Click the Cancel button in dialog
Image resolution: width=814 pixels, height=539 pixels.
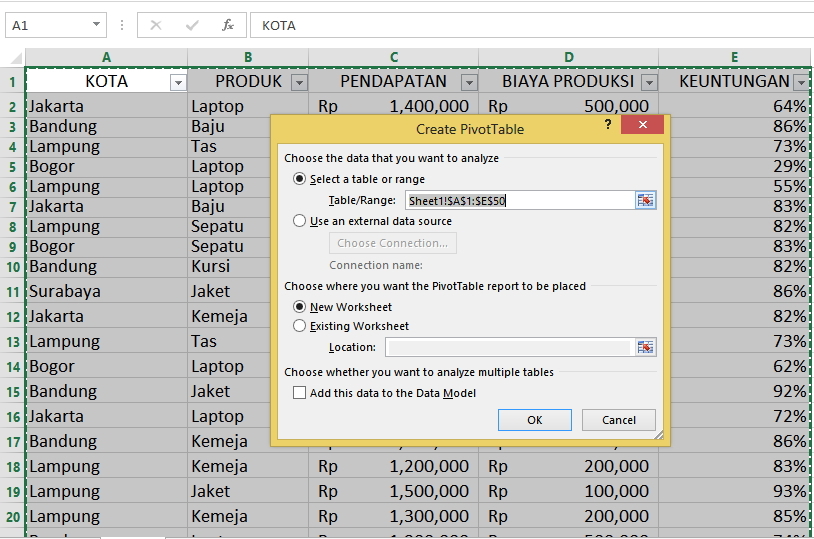click(619, 420)
